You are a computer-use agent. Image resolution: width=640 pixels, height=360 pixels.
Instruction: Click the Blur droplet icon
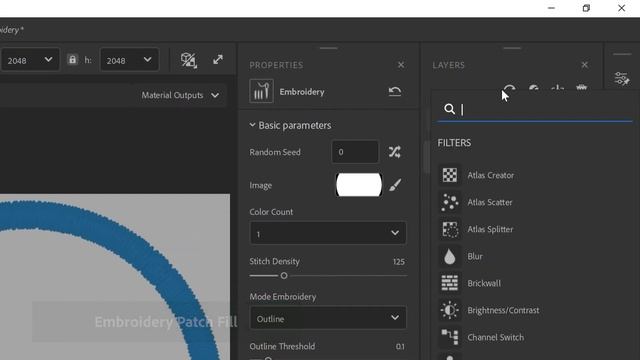pos(450,256)
